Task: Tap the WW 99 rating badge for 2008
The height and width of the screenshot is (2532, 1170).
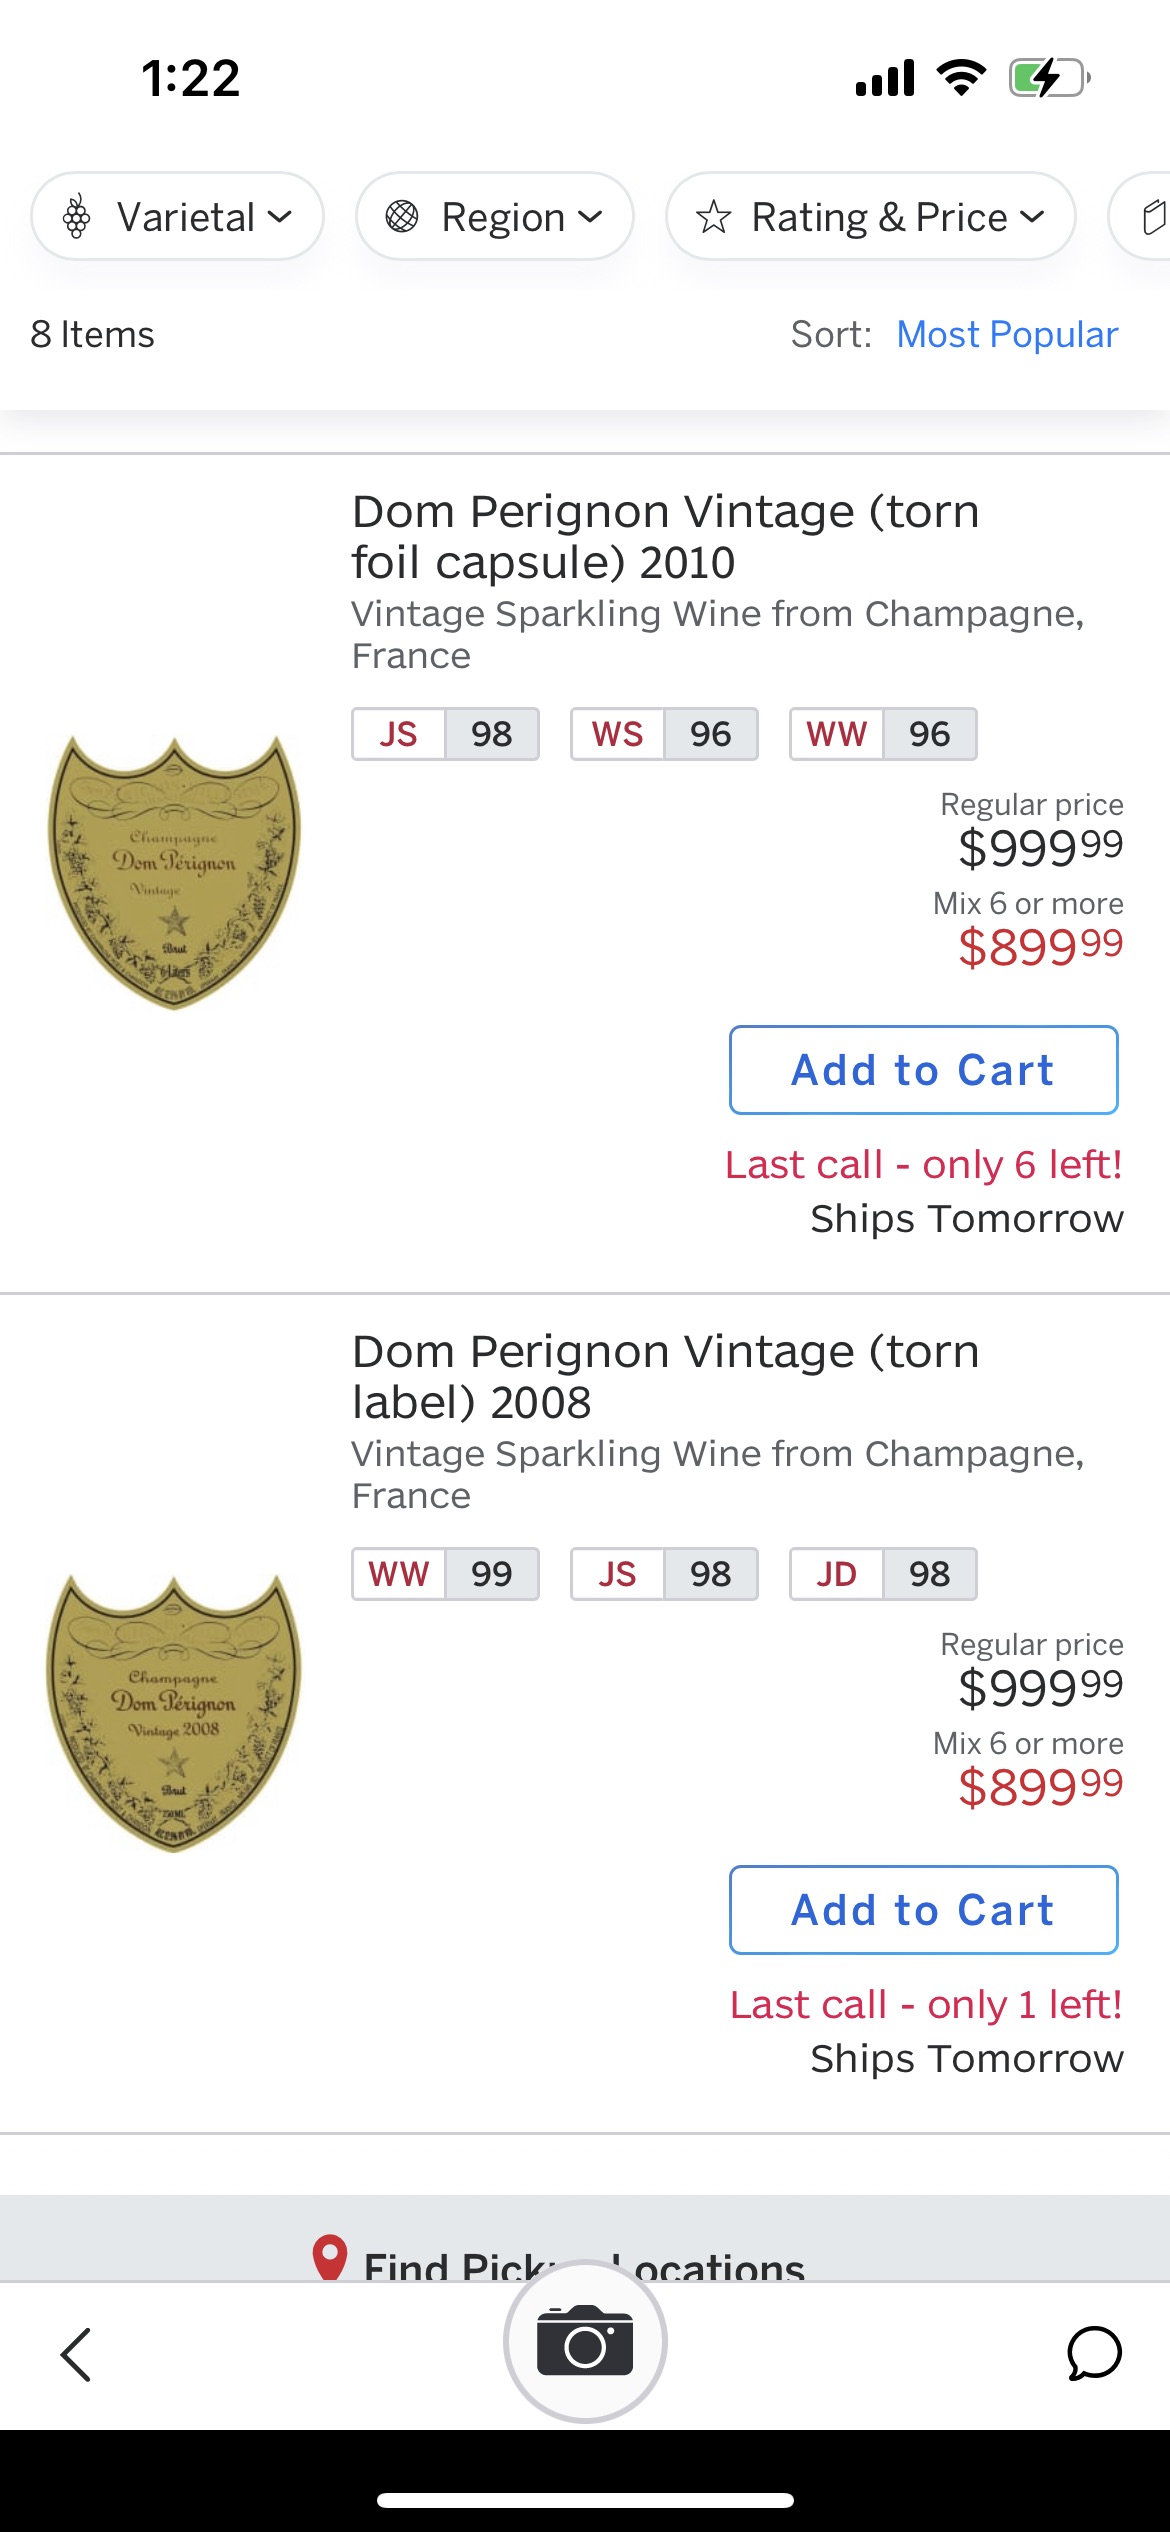Action: pyautogui.click(x=445, y=1574)
